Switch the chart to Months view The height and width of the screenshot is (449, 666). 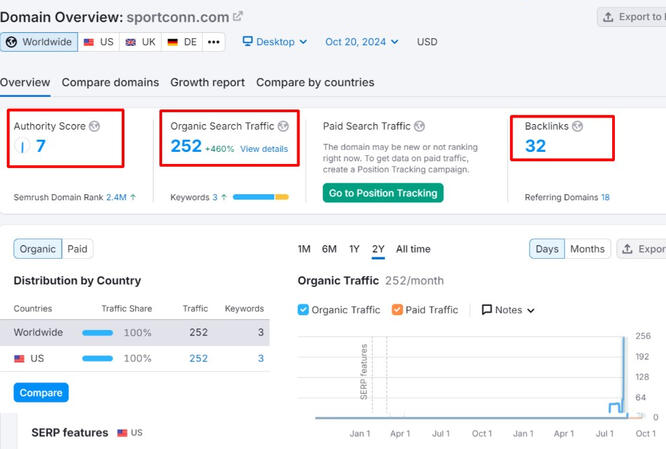[x=587, y=249]
